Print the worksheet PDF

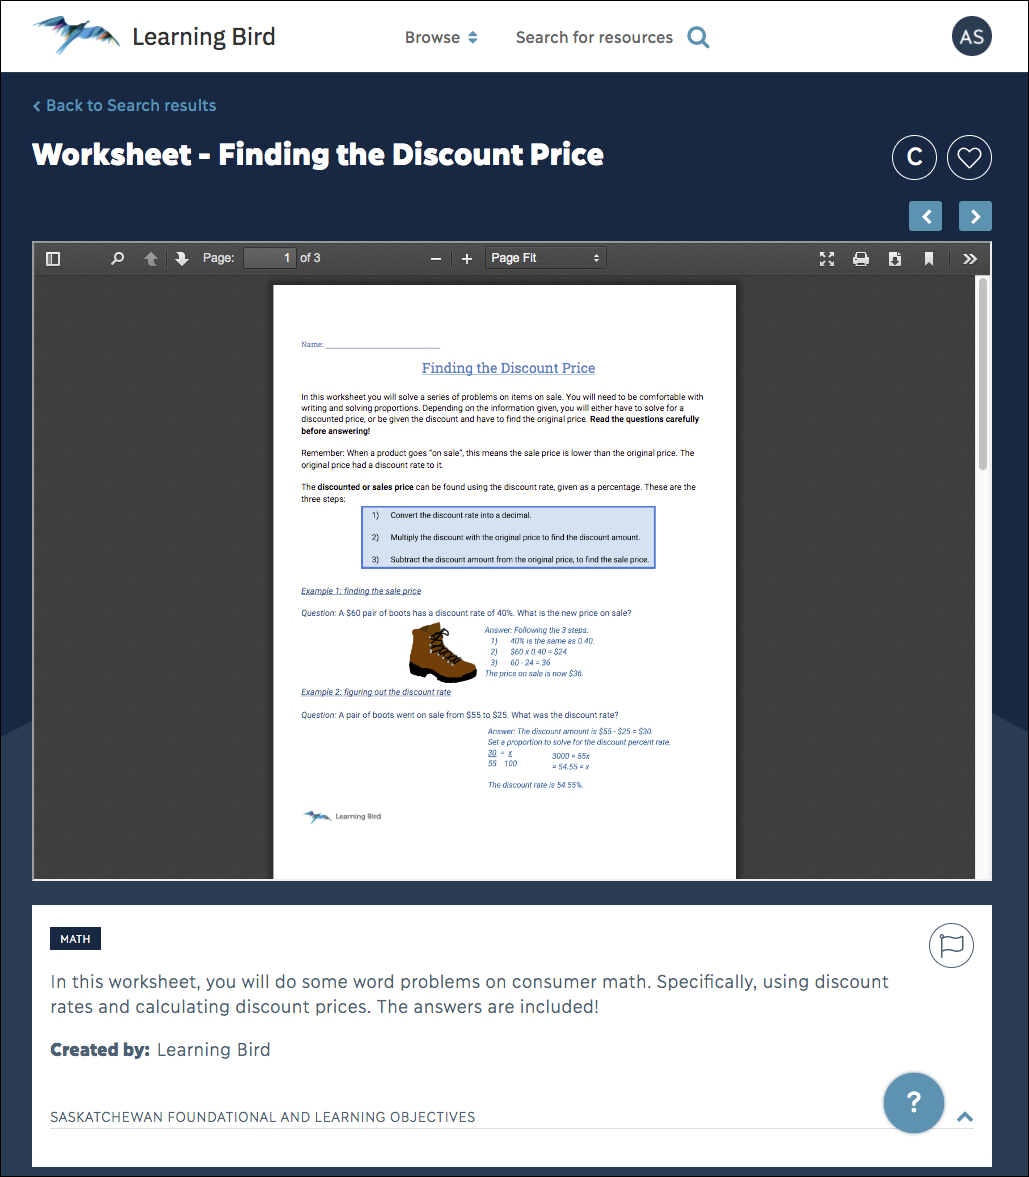tap(861, 258)
